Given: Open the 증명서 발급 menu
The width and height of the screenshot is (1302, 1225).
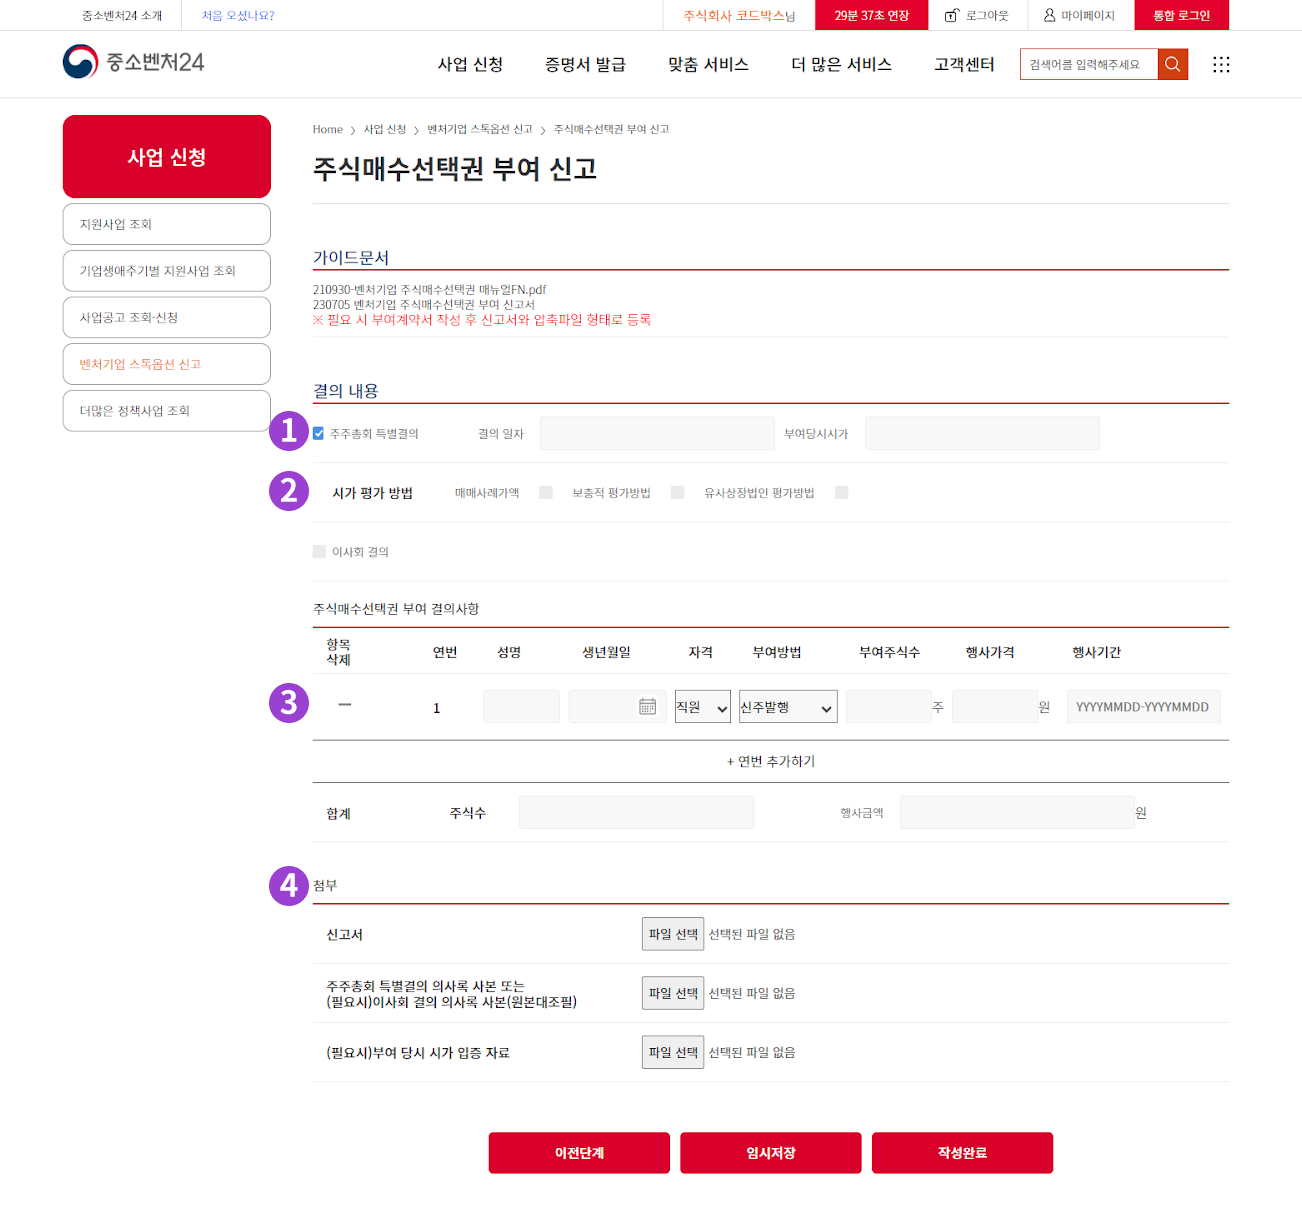Looking at the screenshot, I should click(x=585, y=64).
